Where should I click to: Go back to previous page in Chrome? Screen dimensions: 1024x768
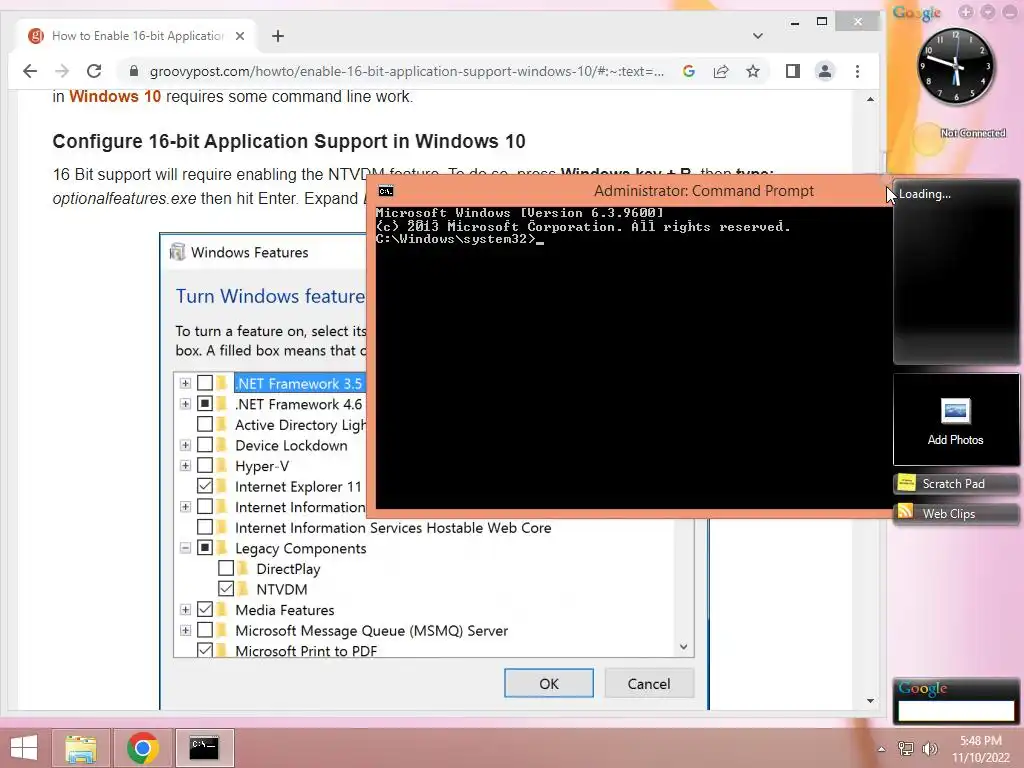click(x=30, y=71)
